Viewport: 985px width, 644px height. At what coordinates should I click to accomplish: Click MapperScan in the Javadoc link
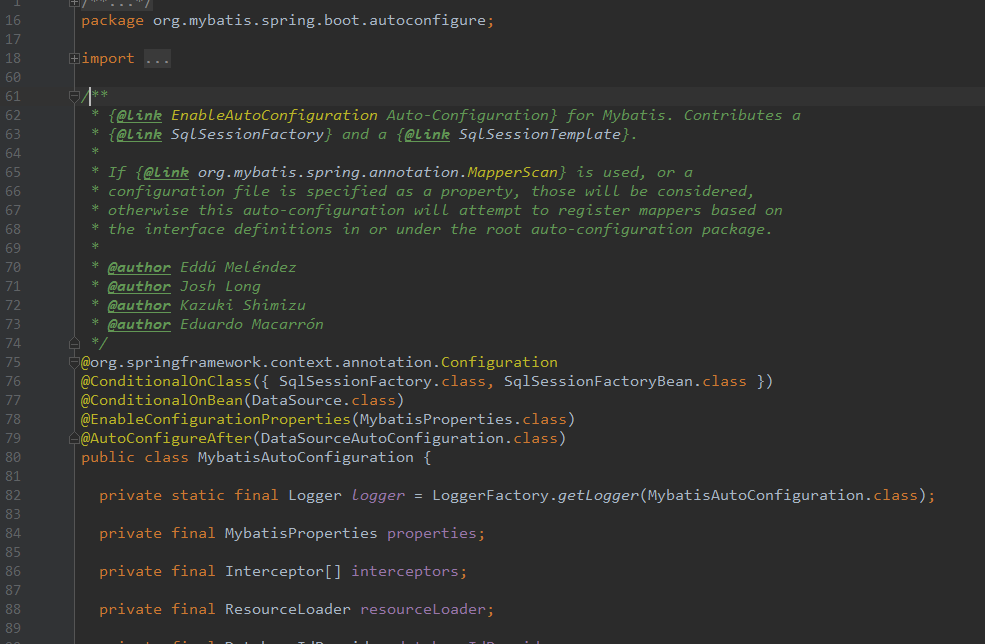tap(513, 172)
